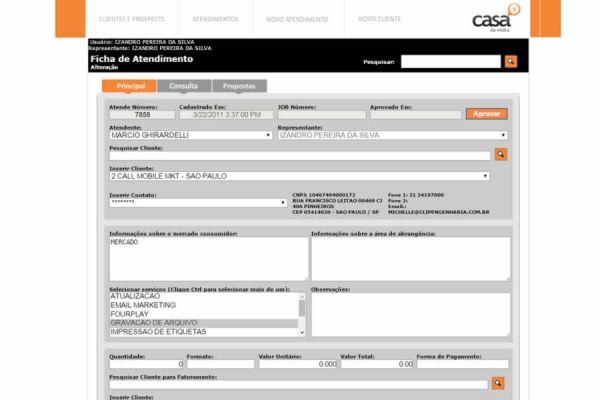This screenshot has width=600, height=400.
Task: Click the Forma de Pagamento field
Action: click(463, 364)
